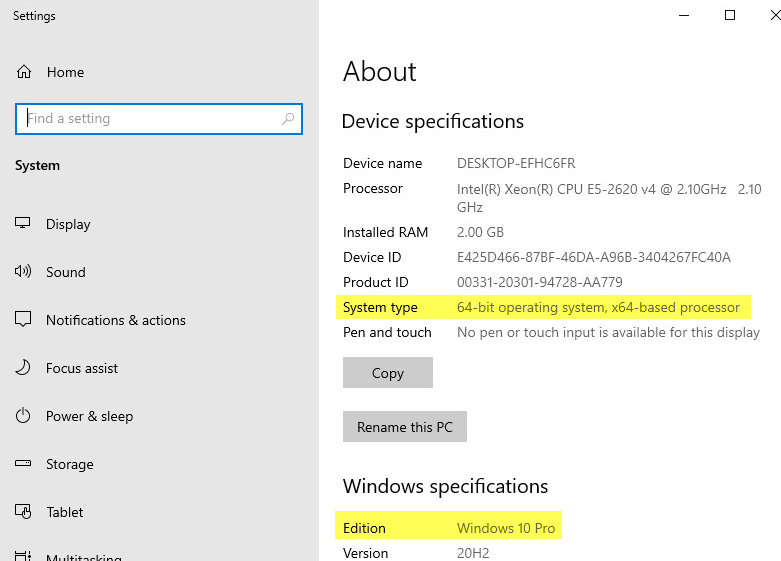Viewport: 781px width, 561px height.
Task: Click the Device specifications heading
Action: click(x=433, y=122)
